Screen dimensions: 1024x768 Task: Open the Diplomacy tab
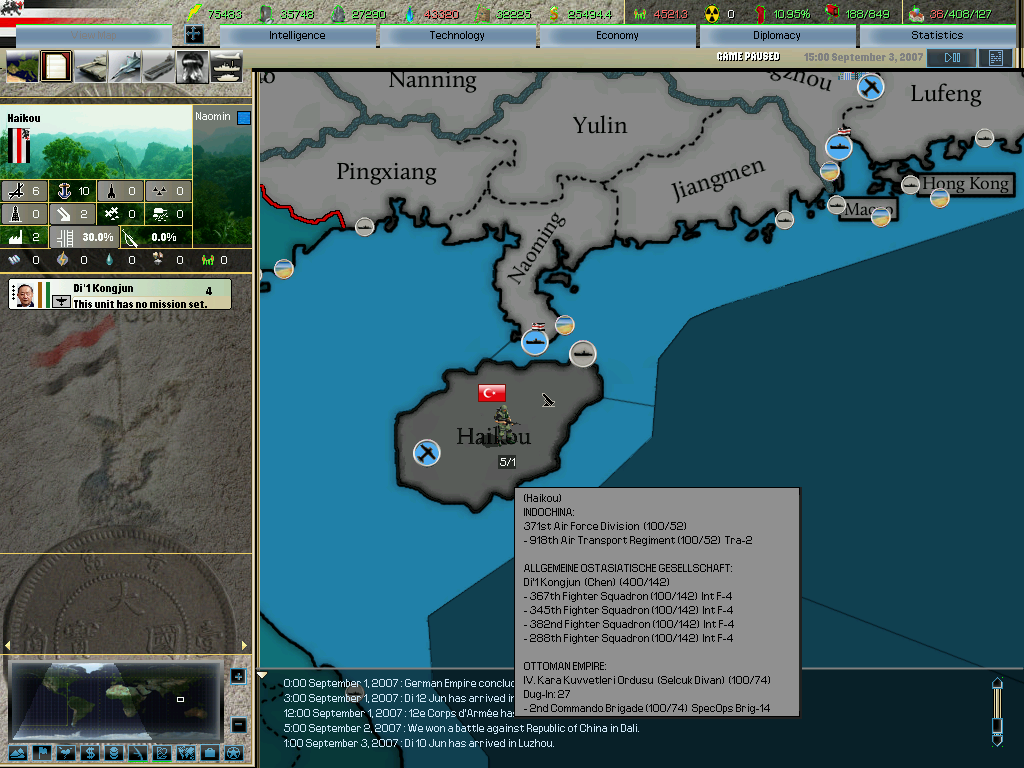777,36
